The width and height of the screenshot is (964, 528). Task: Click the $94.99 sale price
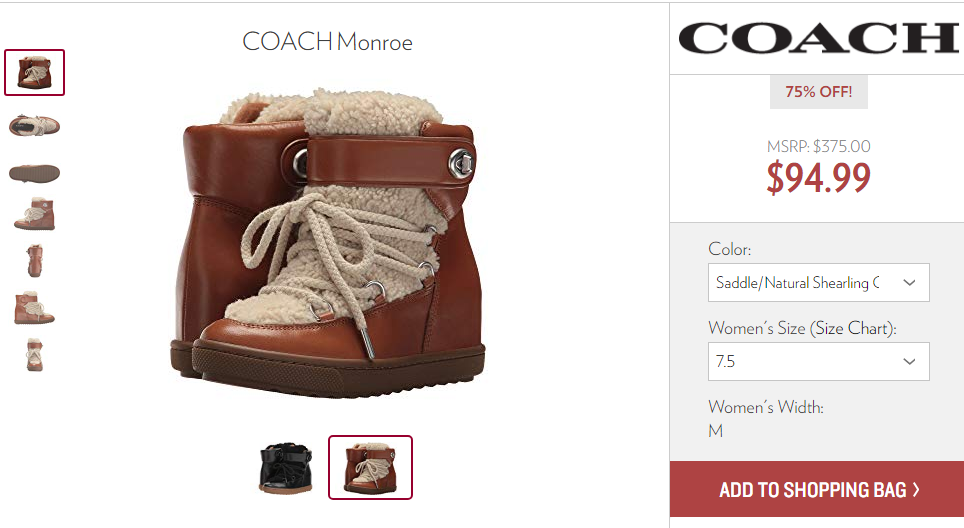(818, 178)
